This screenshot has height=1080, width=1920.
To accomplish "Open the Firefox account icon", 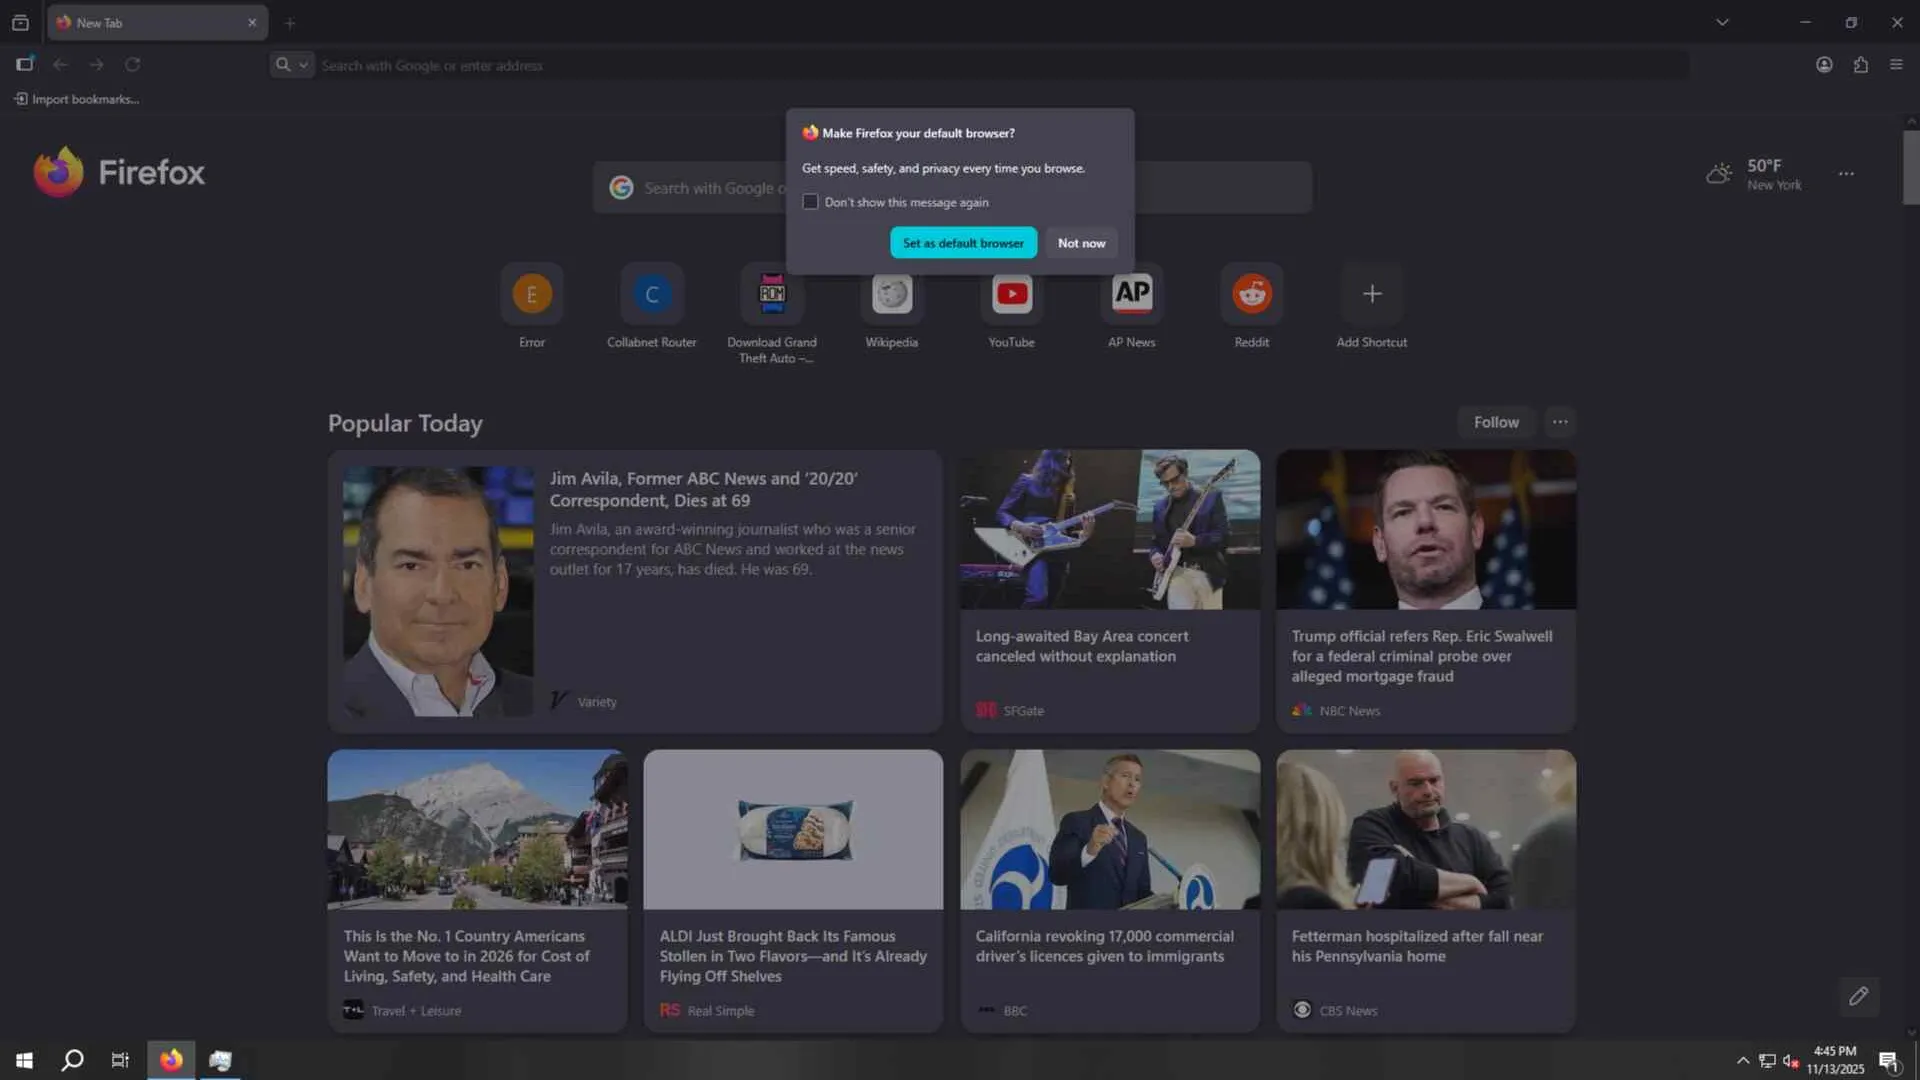I will point(1824,65).
